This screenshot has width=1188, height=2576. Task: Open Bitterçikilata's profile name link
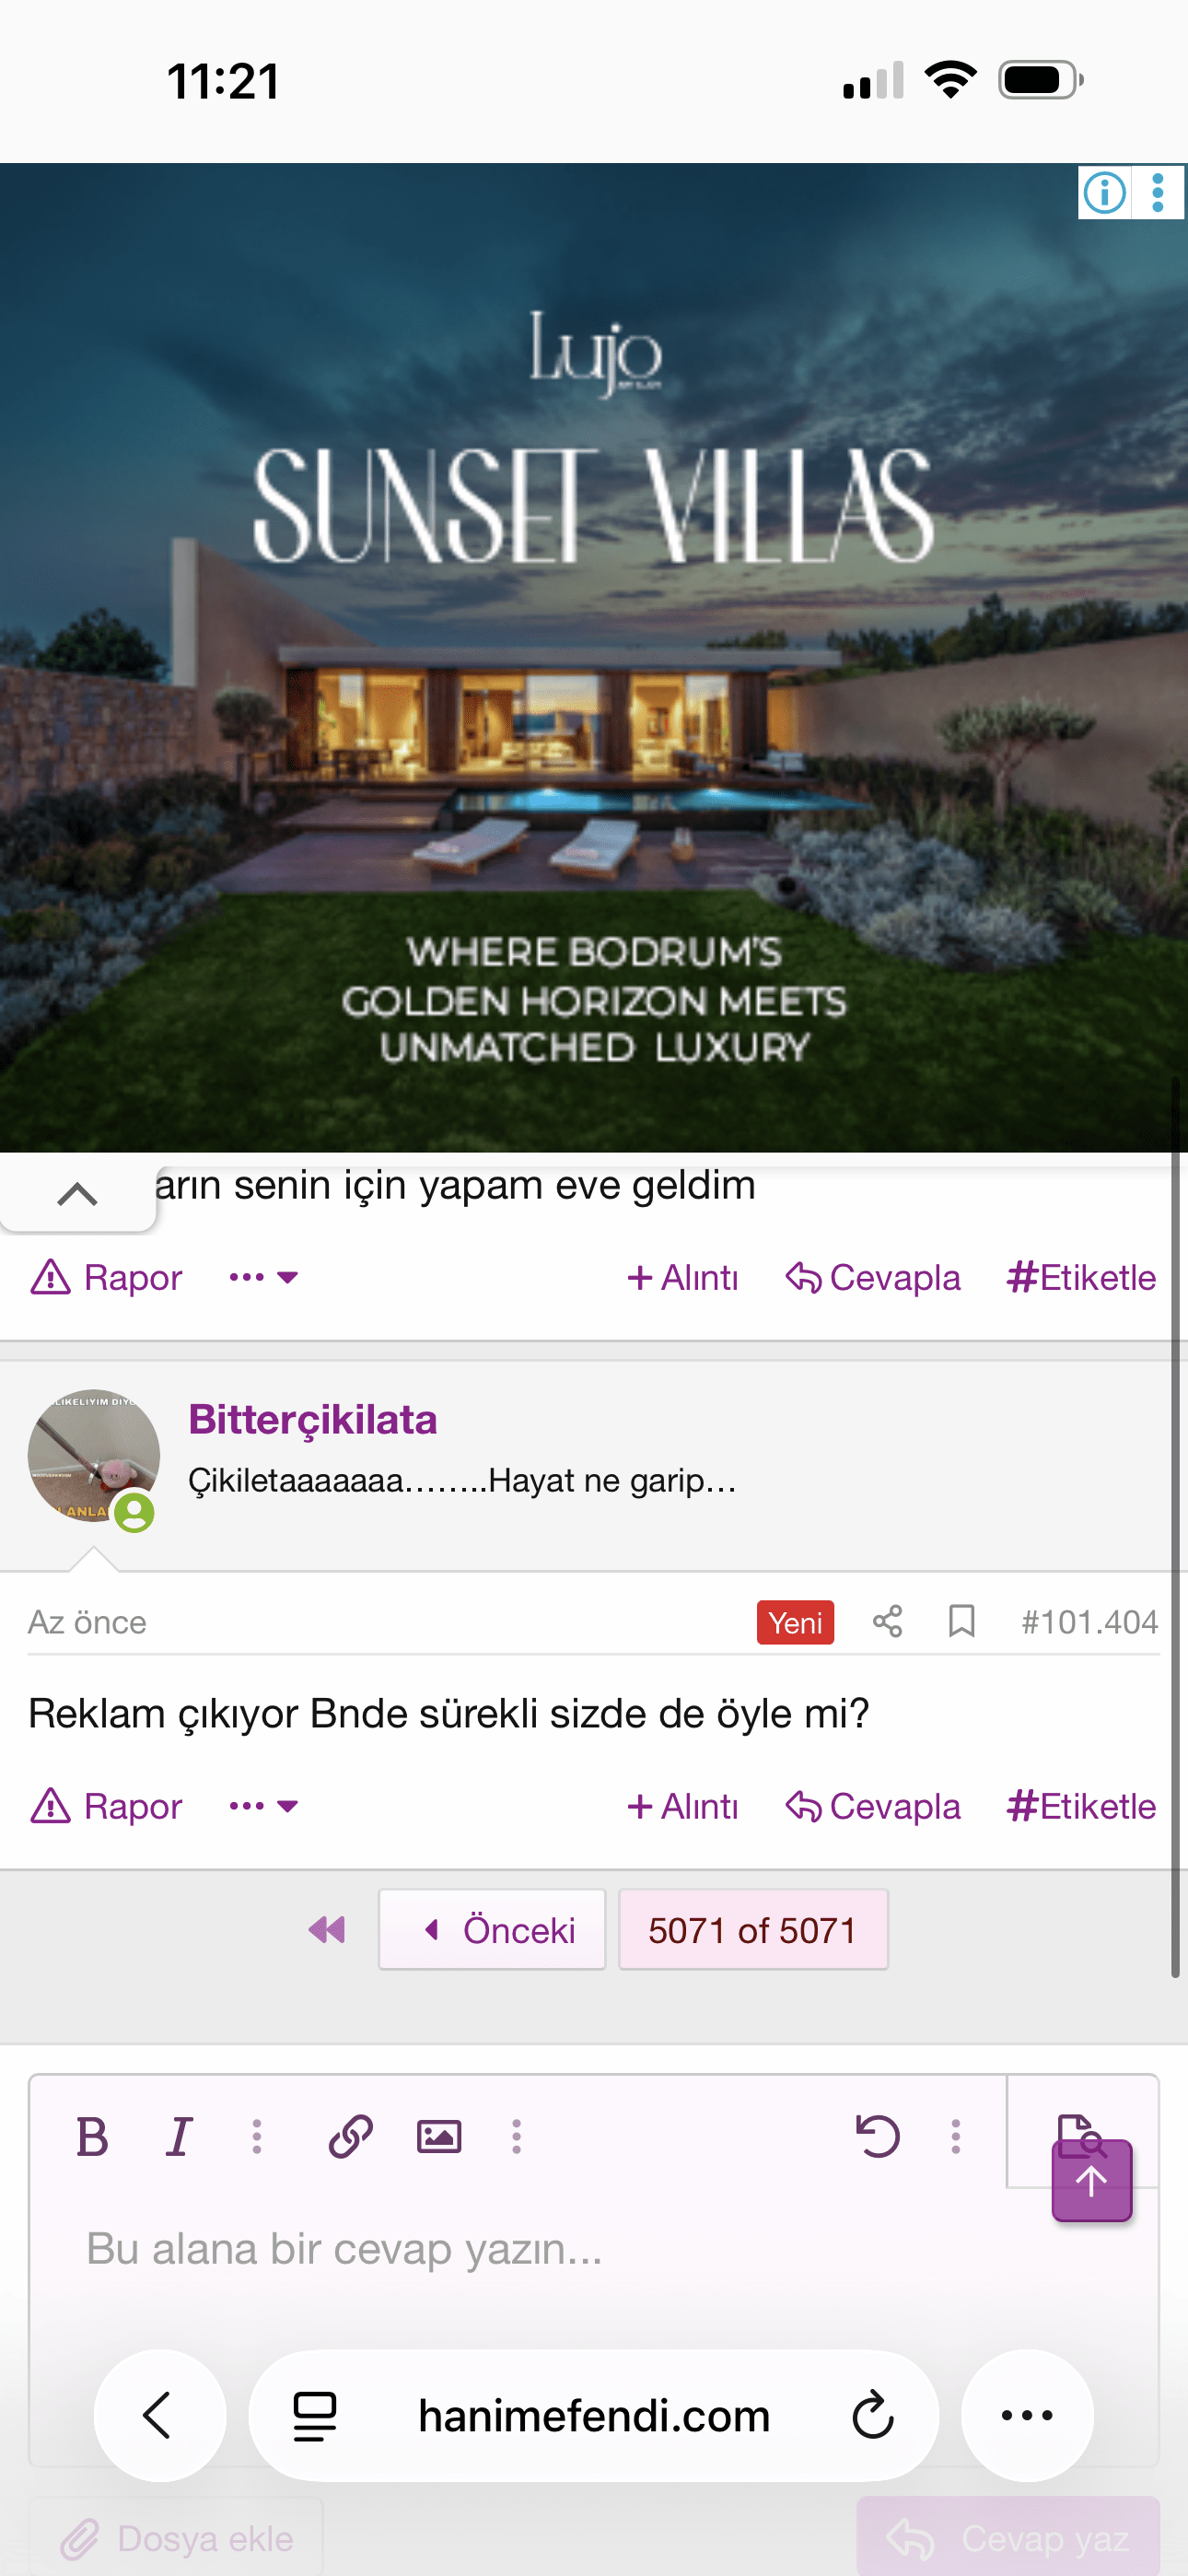click(313, 1419)
